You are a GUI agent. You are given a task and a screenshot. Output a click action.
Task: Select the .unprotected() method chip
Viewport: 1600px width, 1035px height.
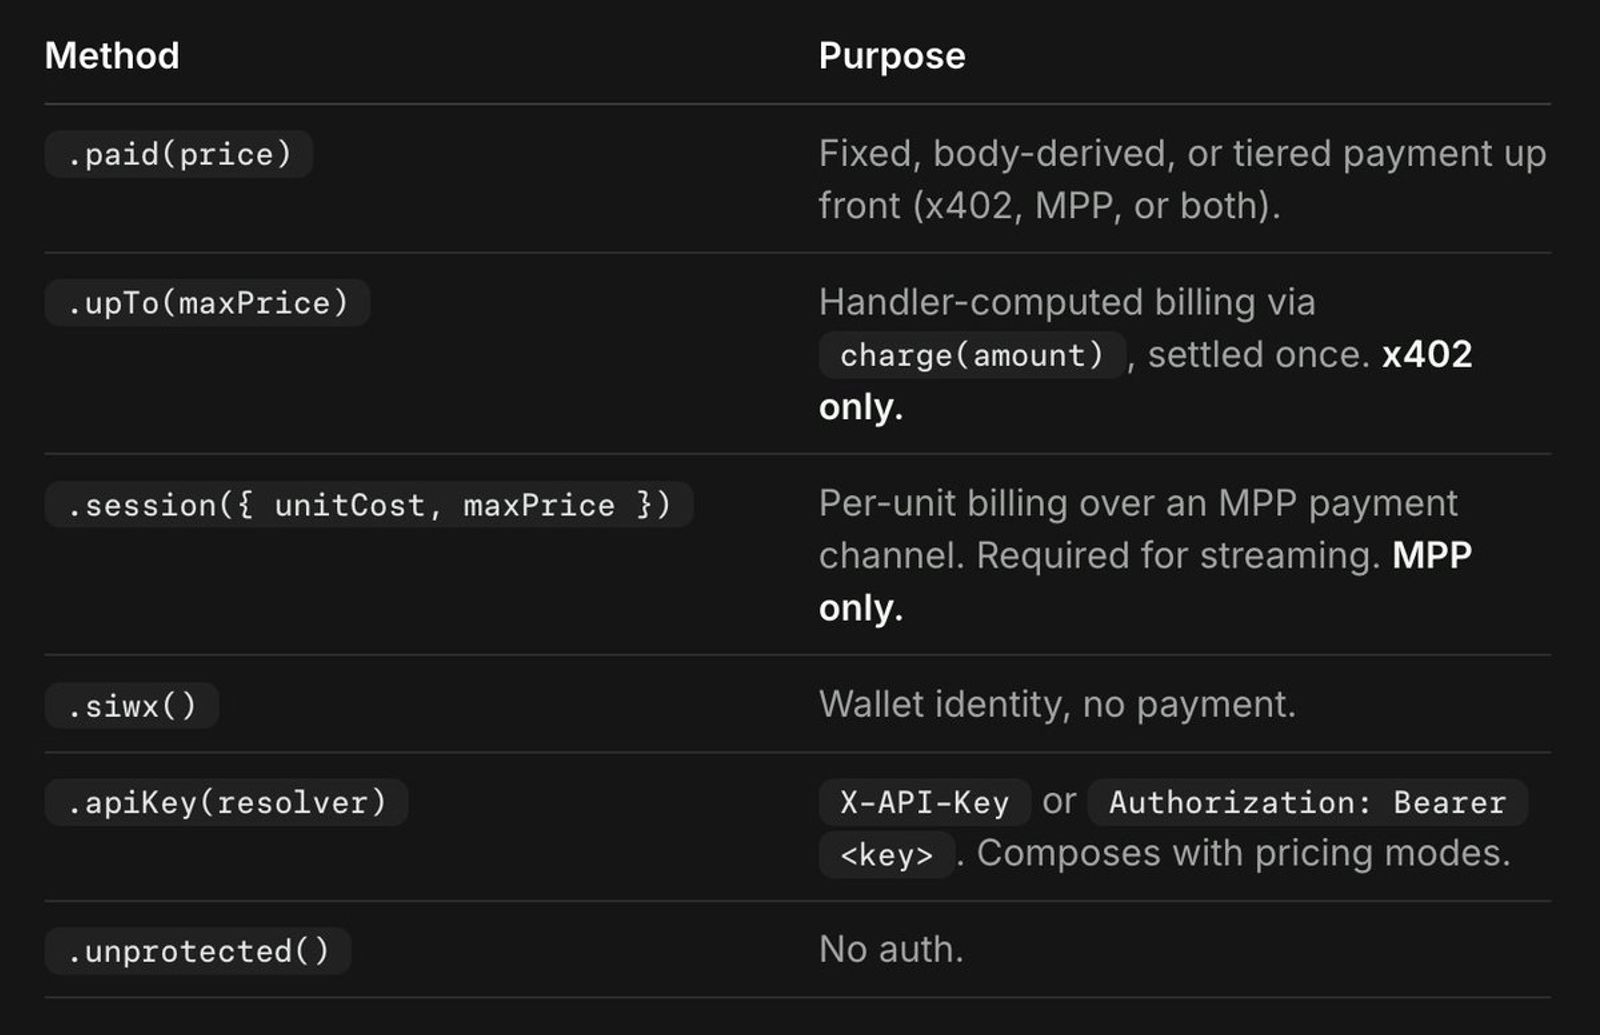click(x=198, y=951)
